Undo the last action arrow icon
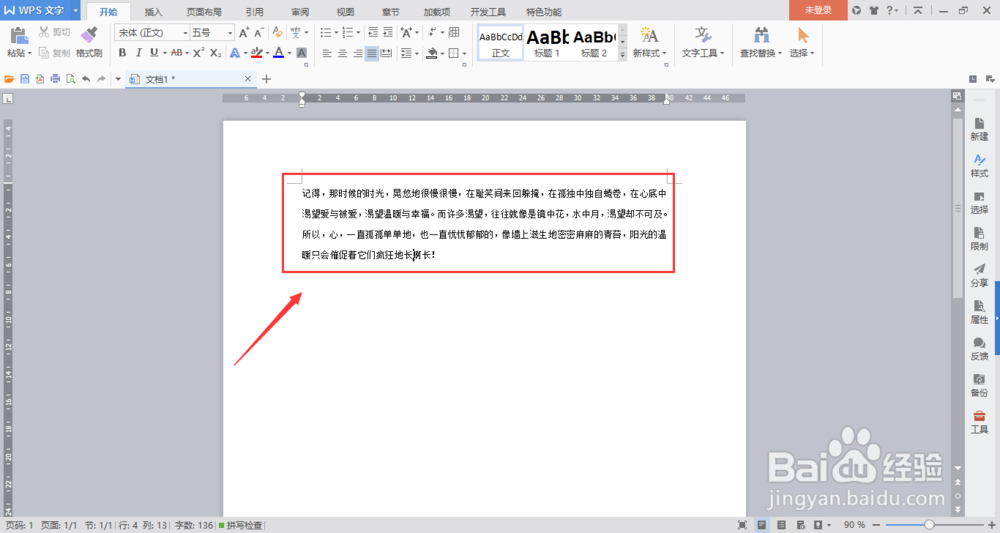Image resolution: width=1000 pixels, height=533 pixels. (x=86, y=79)
